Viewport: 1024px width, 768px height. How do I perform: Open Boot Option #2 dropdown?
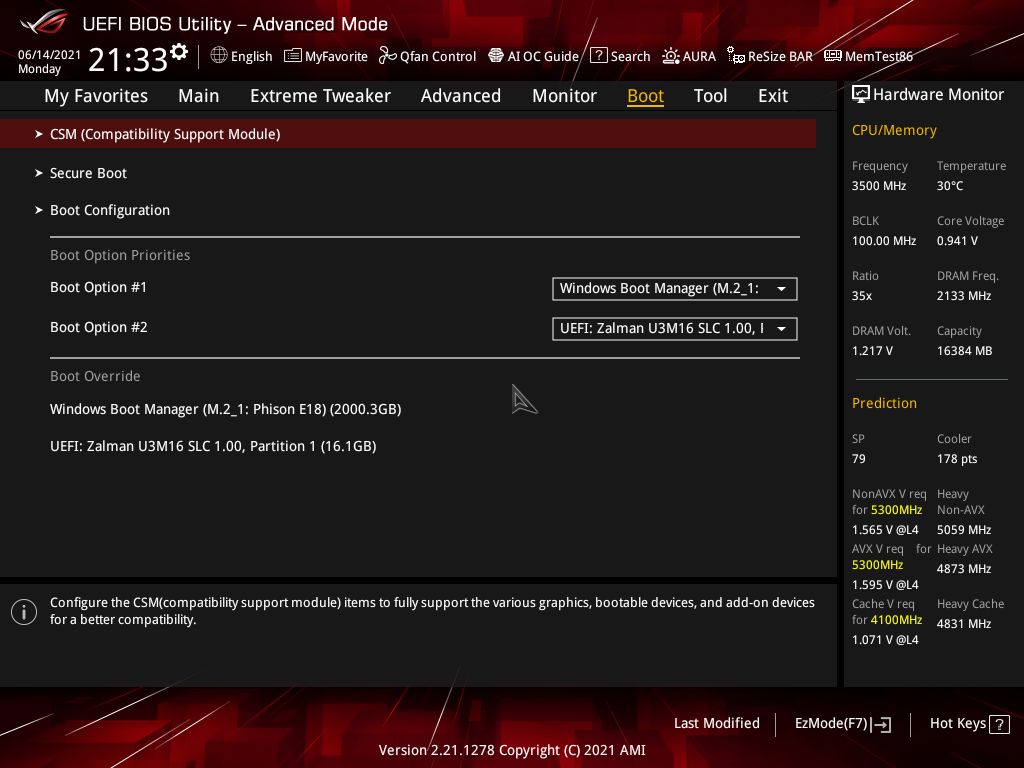click(x=675, y=328)
